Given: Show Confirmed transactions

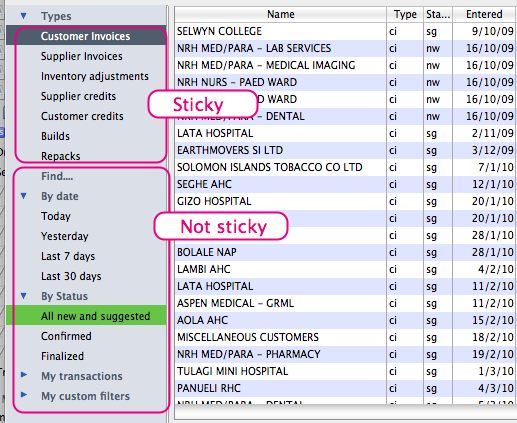Looking at the screenshot, I should (x=86, y=336).
